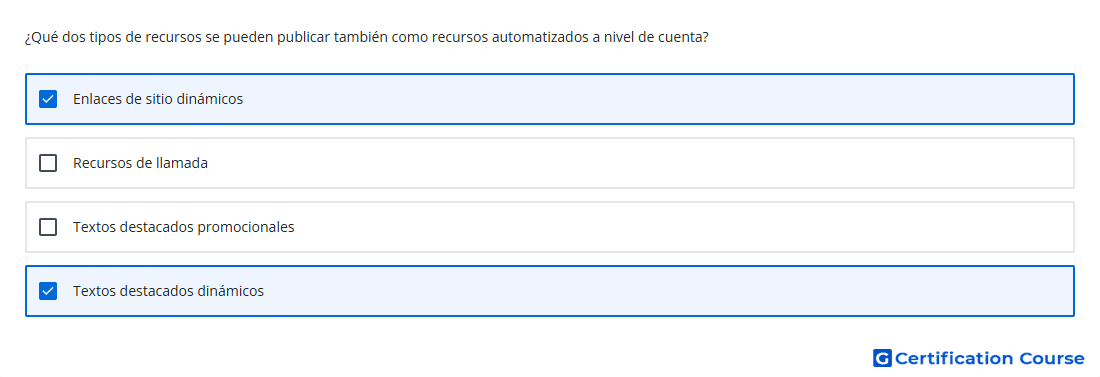Choose the 'Textos destacados promocionales' label text

tap(184, 227)
